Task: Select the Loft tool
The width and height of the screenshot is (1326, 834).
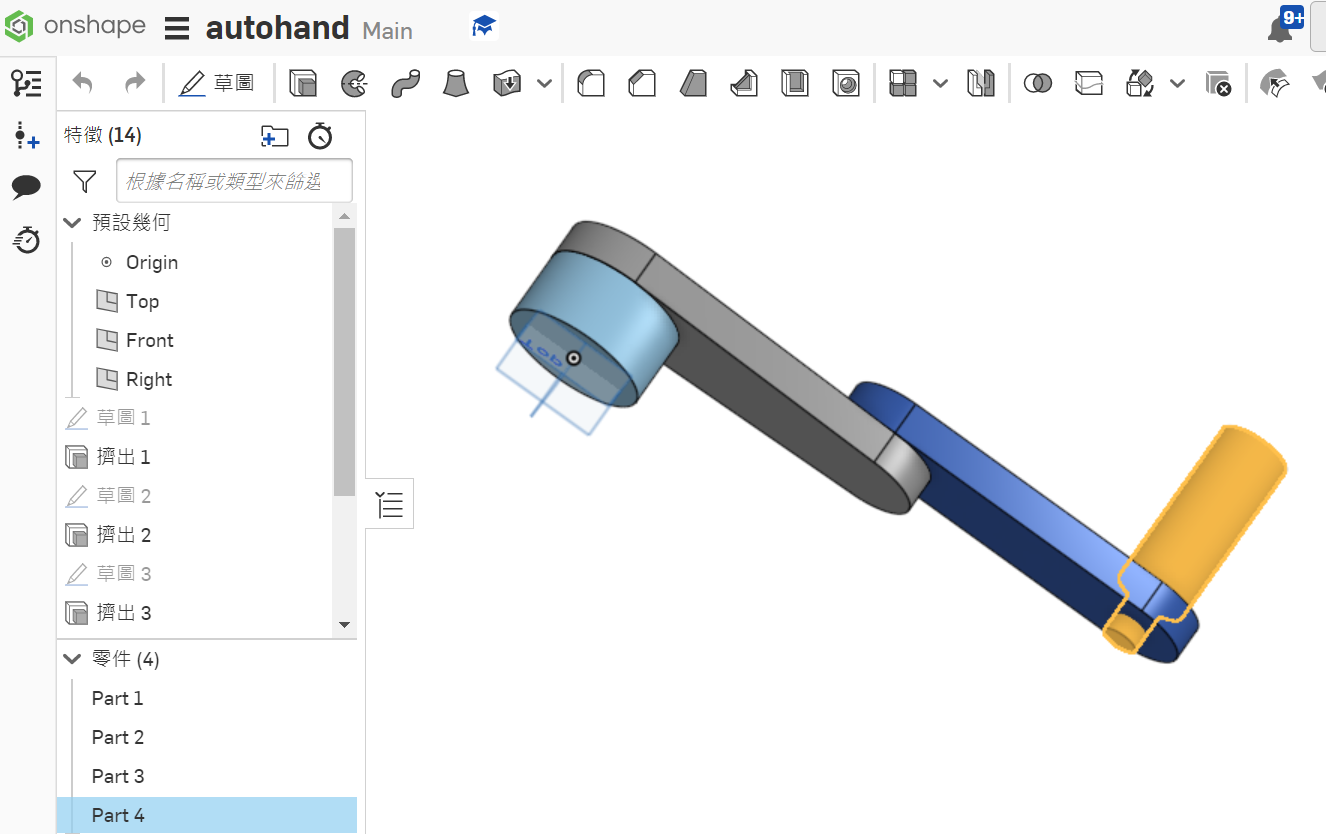Action: tap(456, 83)
